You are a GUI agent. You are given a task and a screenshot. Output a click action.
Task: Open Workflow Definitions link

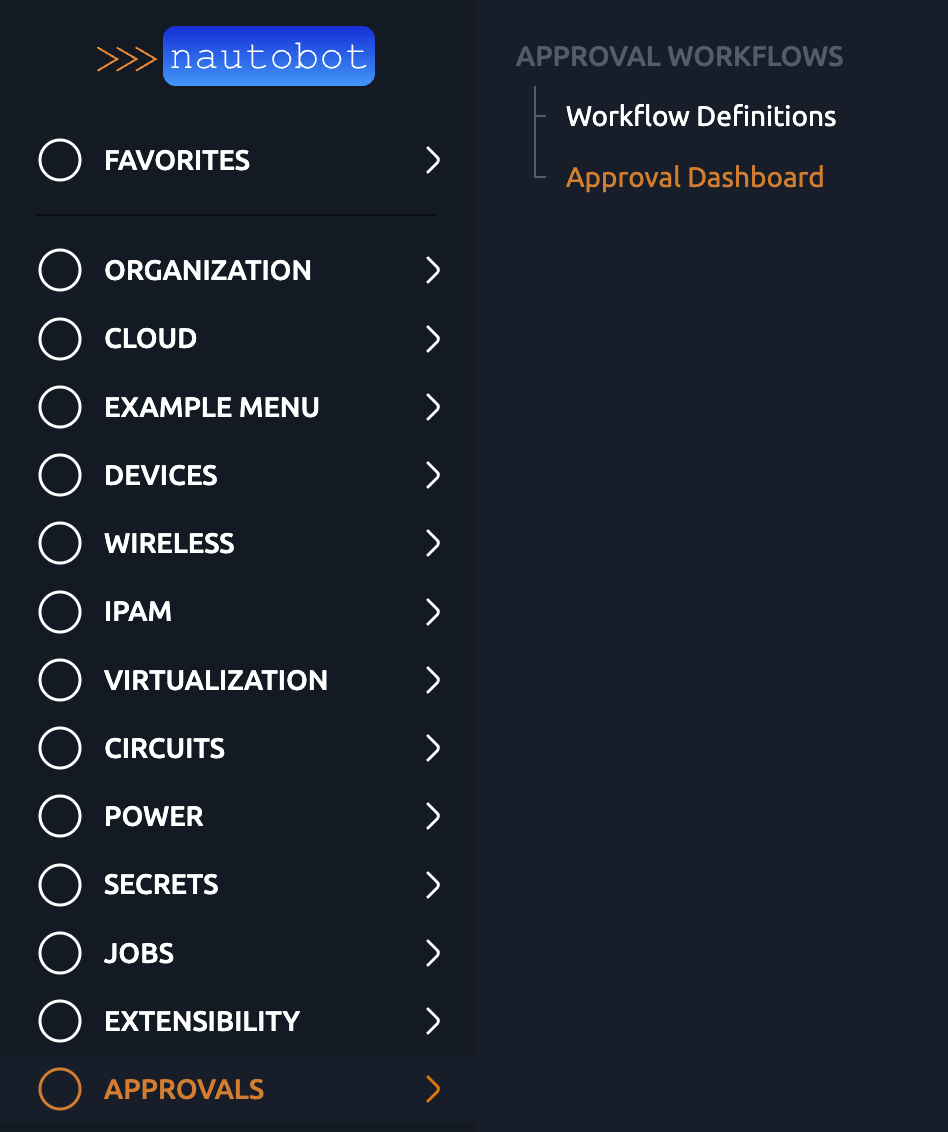coord(701,116)
